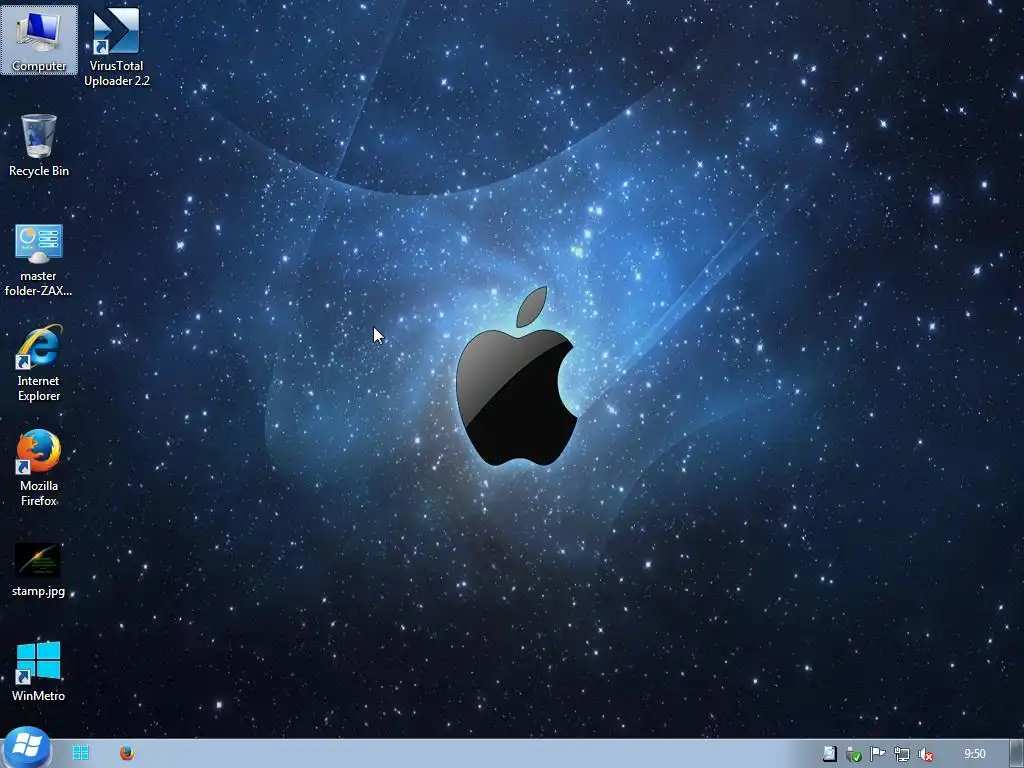
Task: Select the WinMetro desktop shortcut
Action: pos(39,671)
